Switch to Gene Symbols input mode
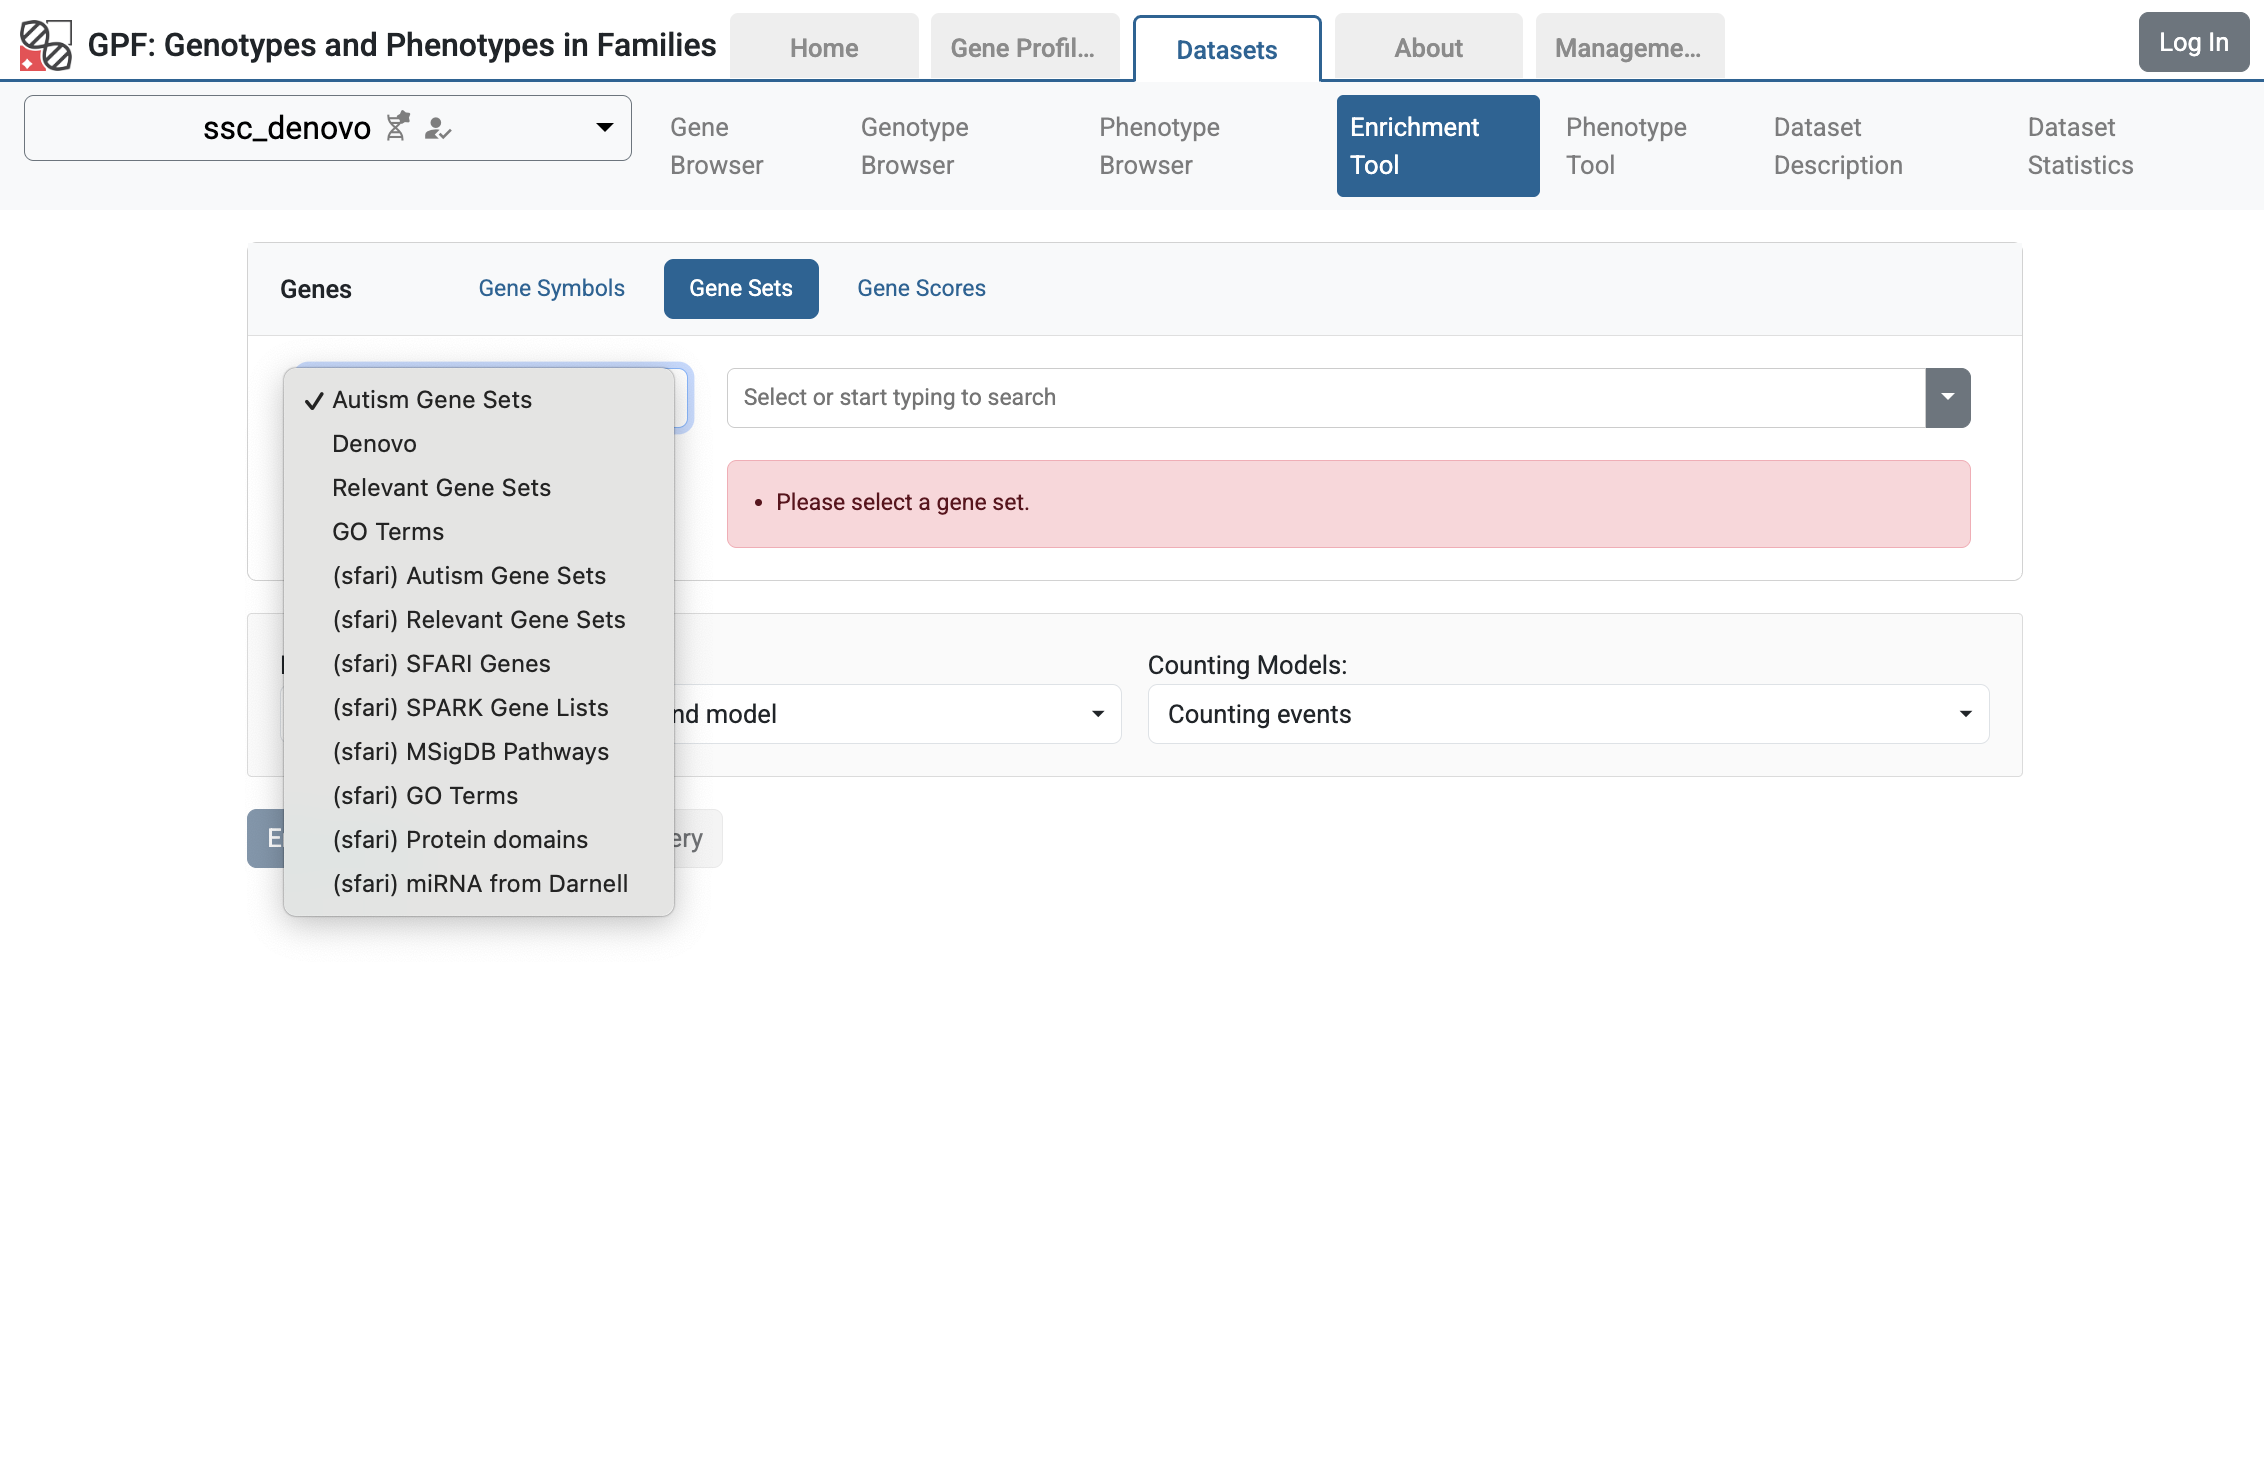This screenshot has height=1460, width=2264. (551, 288)
